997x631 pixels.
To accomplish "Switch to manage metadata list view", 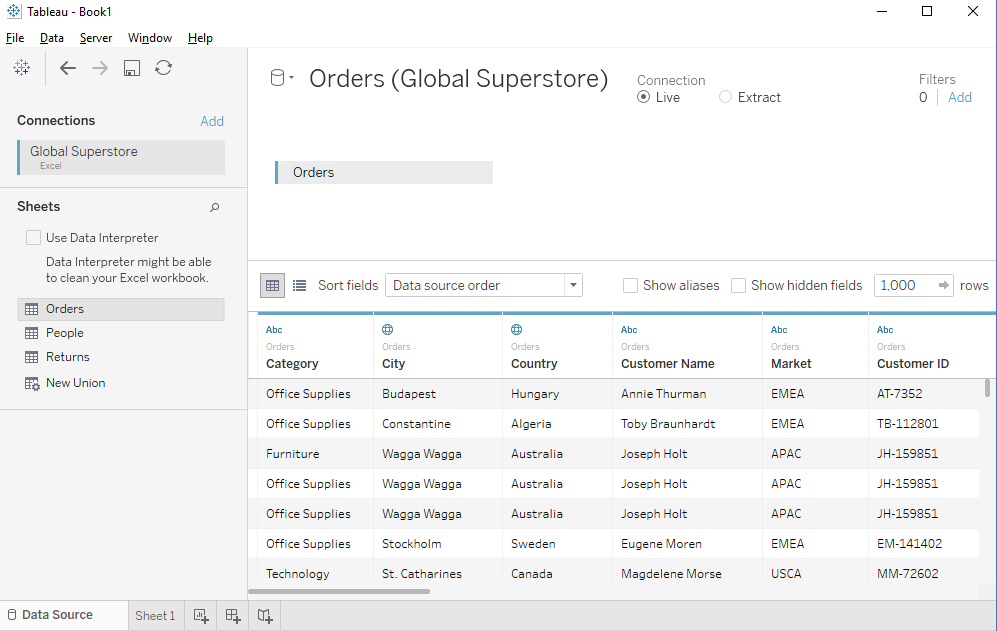I will [x=299, y=286].
